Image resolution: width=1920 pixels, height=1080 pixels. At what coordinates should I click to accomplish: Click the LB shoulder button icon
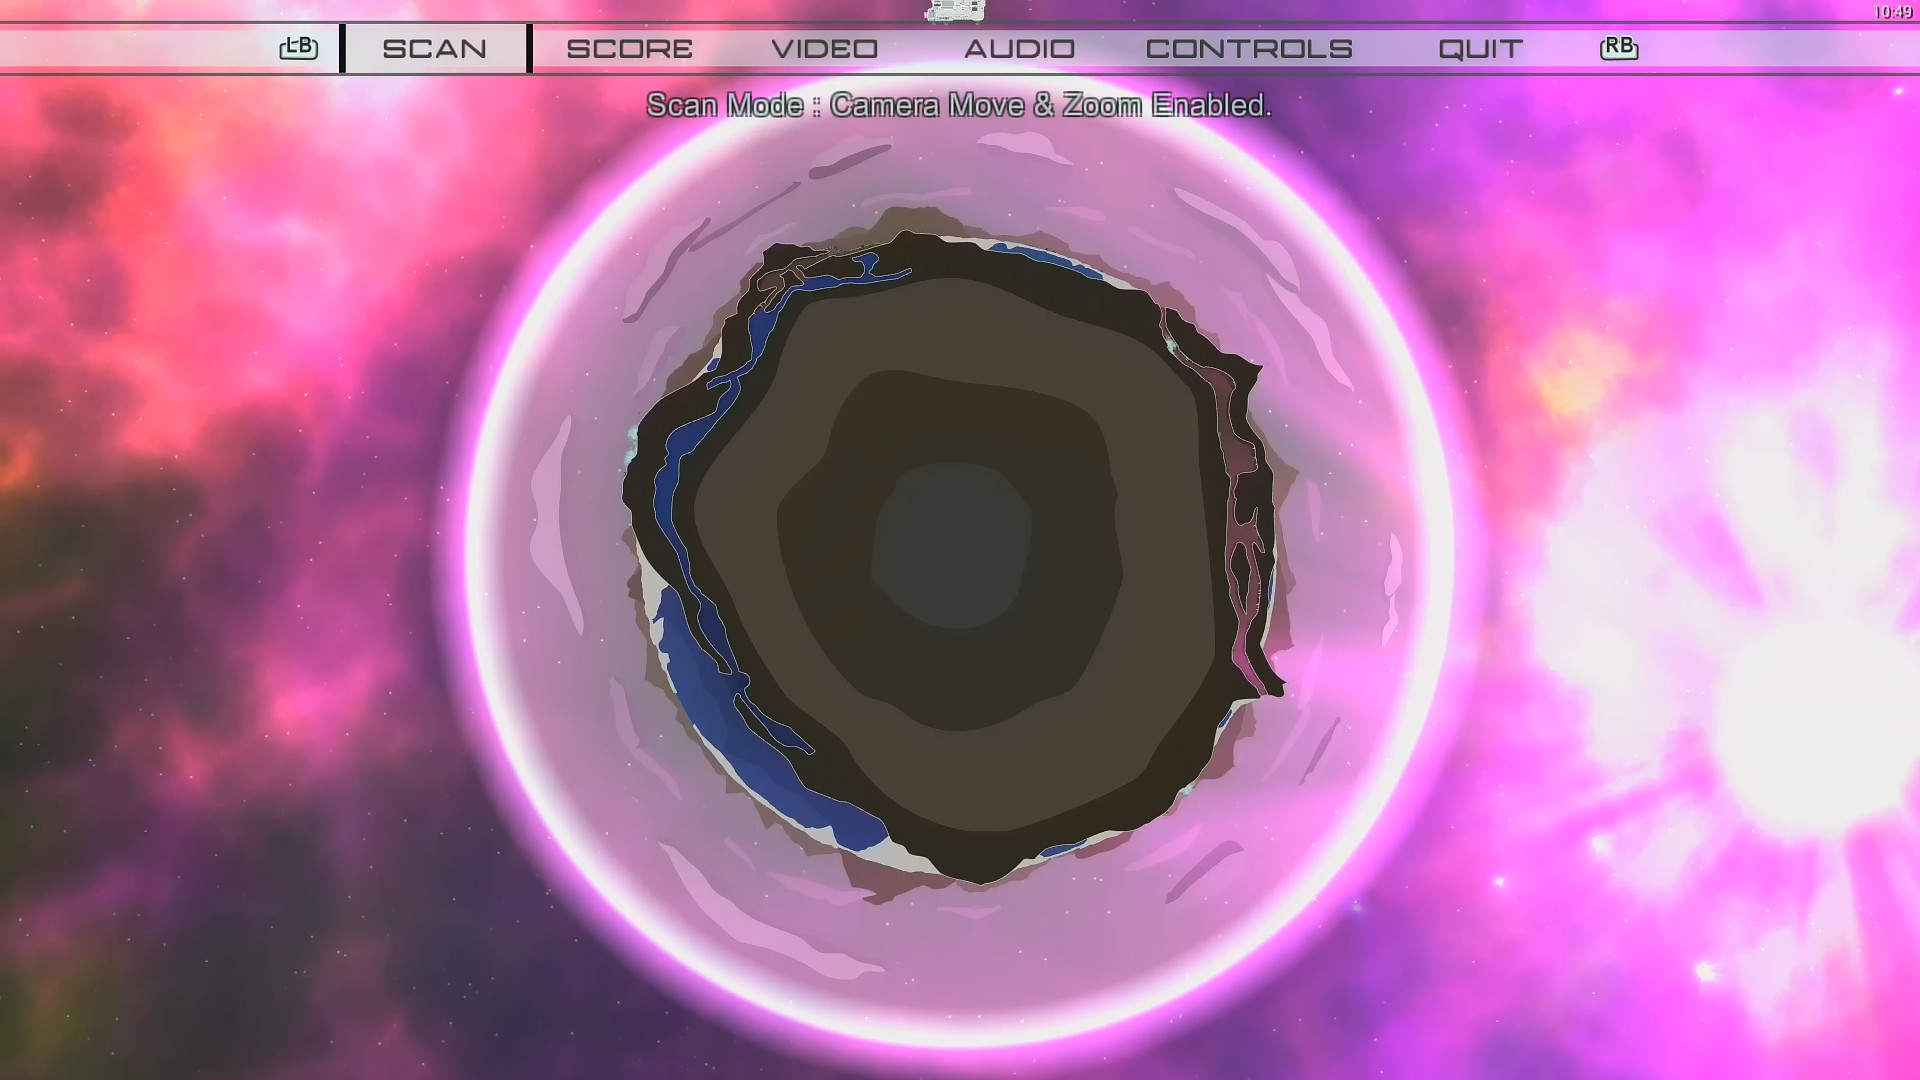(298, 46)
